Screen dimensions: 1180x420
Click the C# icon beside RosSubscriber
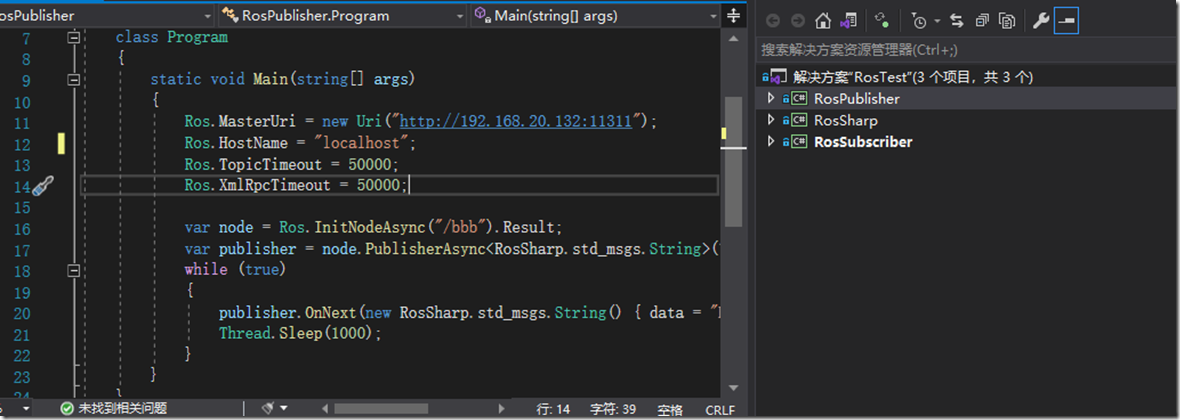799,142
